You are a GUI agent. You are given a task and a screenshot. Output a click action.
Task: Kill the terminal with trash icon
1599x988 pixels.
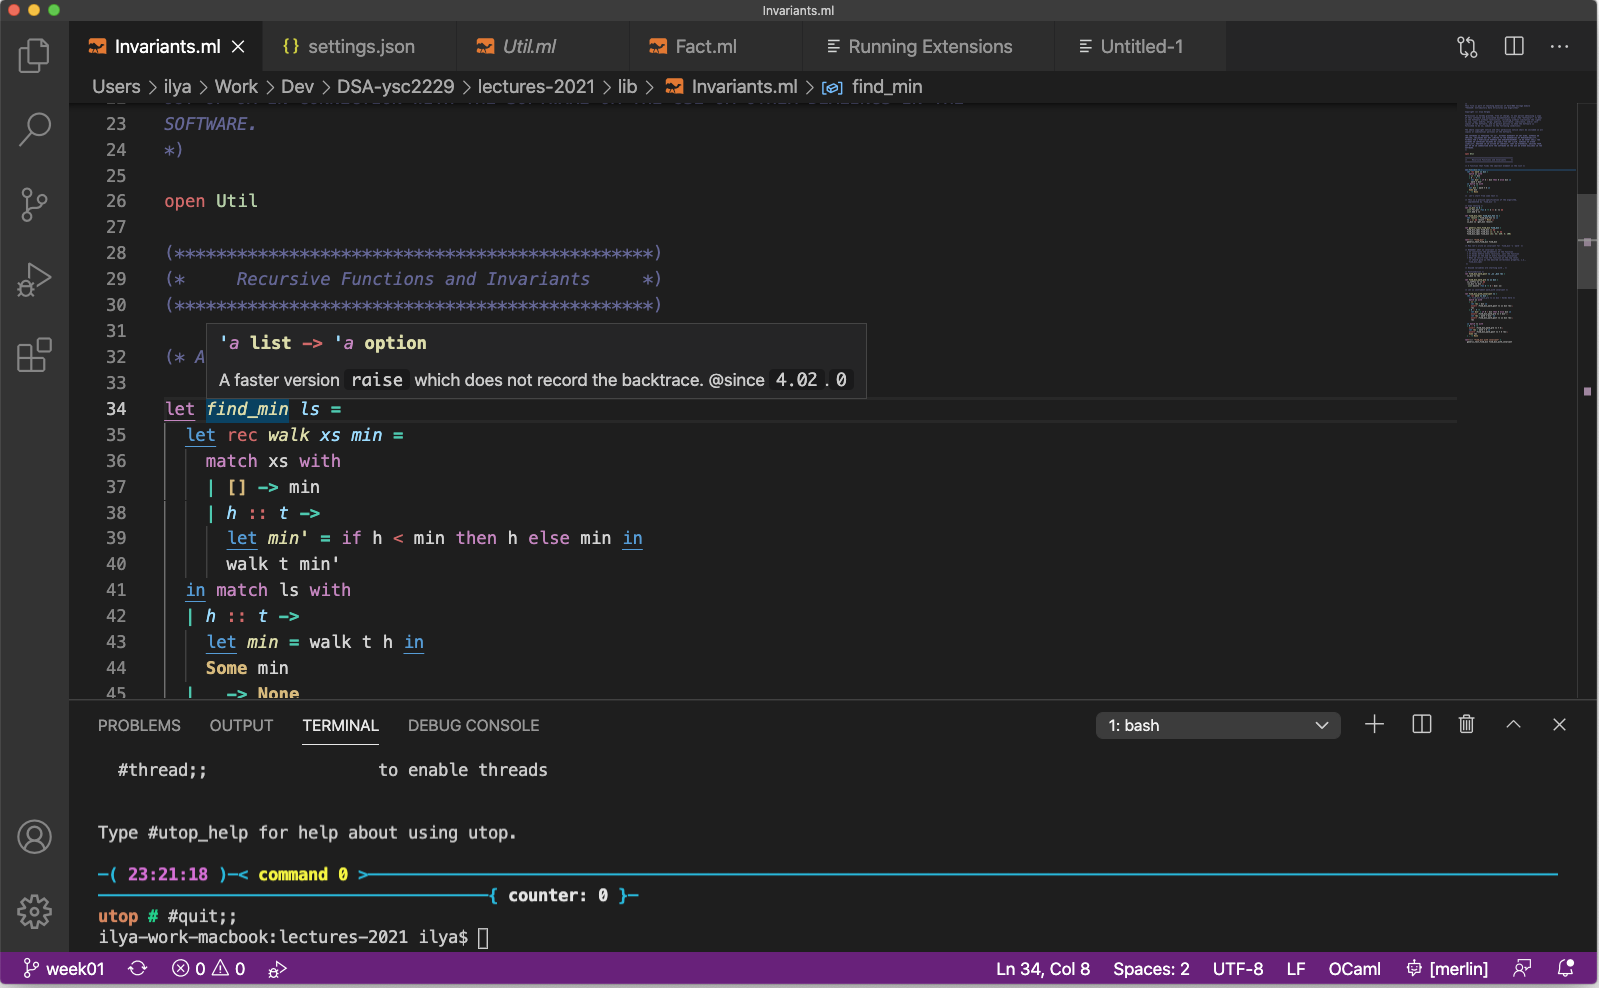pos(1466,725)
